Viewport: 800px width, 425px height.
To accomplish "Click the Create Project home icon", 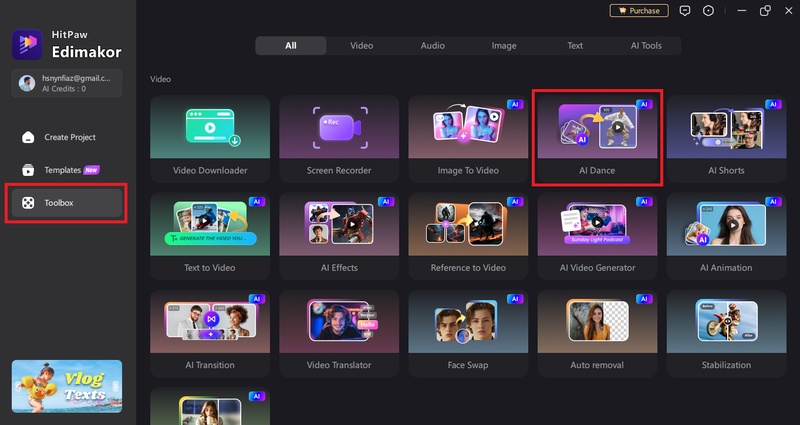I will click(x=28, y=137).
